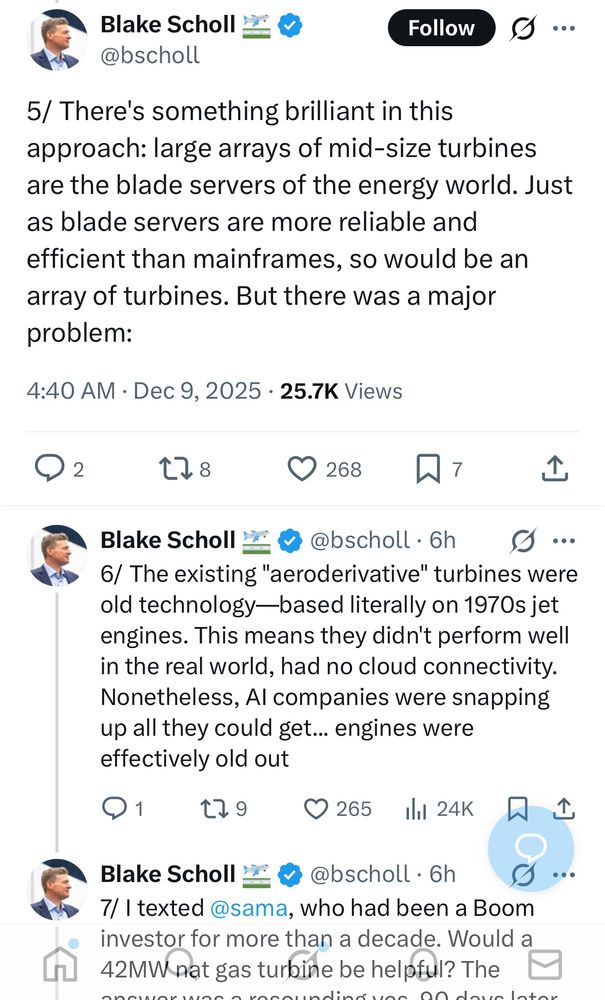Screen dimensions: 605x1000
Task: Launch Grok from the bottom navigation
Action: (x=303, y=967)
